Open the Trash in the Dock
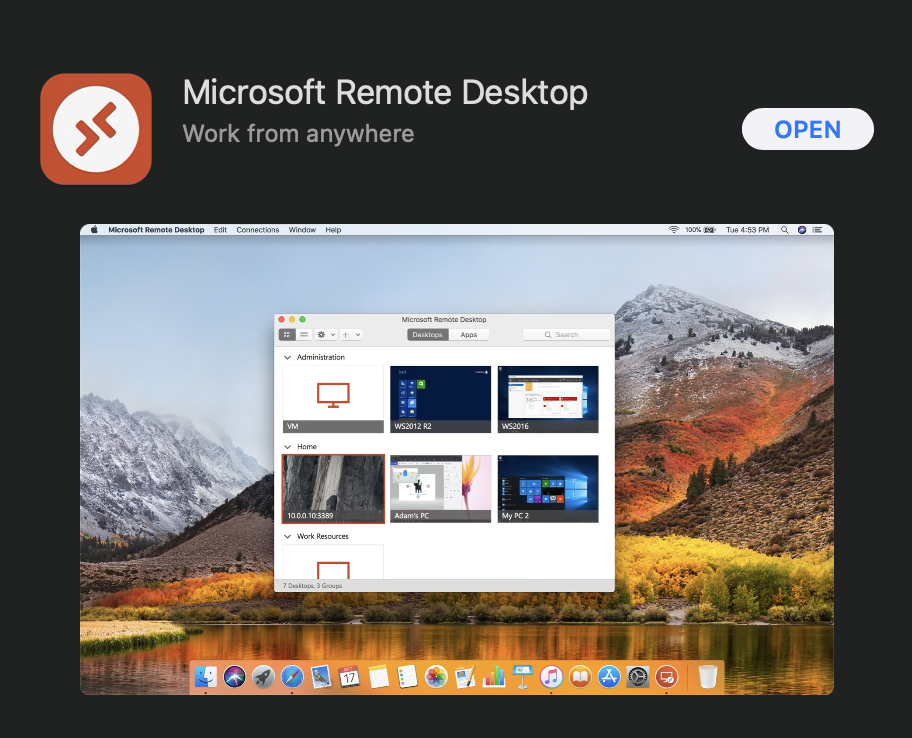This screenshot has width=912, height=738. click(x=707, y=676)
